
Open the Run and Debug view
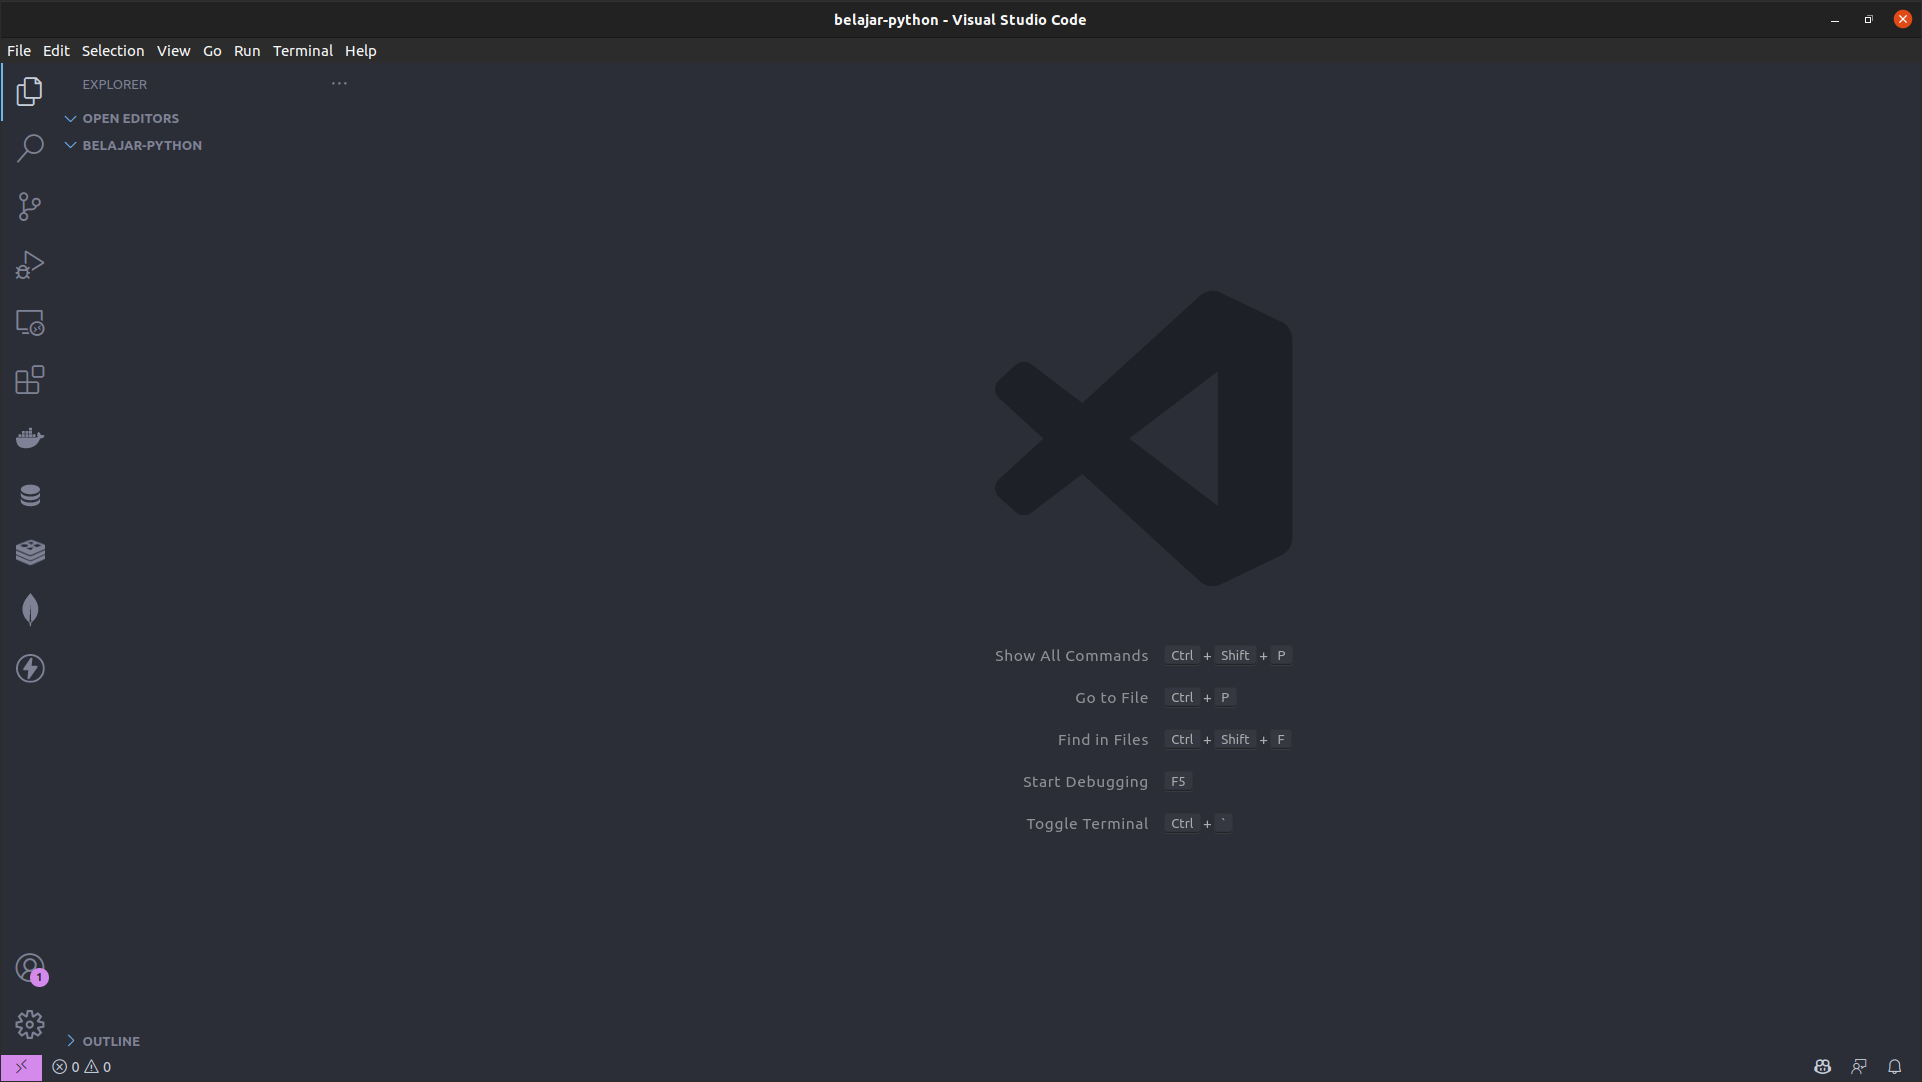point(30,264)
